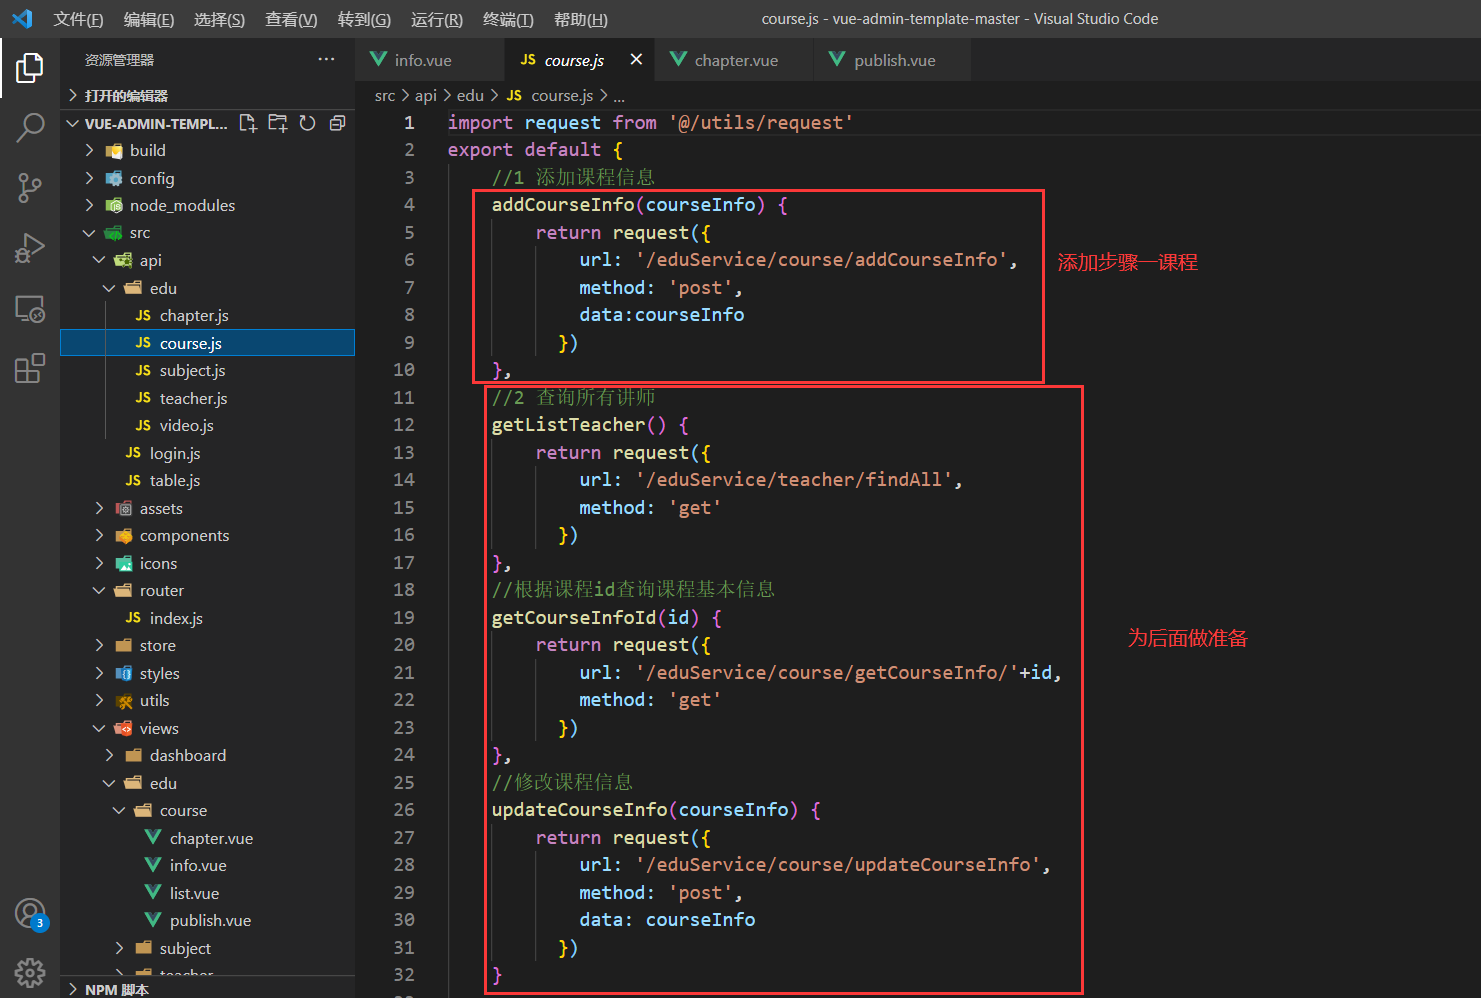The height and width of the screenshot is (998, 1481).
Task: Open the 转到(G) menu
Action: coord(364,19)
